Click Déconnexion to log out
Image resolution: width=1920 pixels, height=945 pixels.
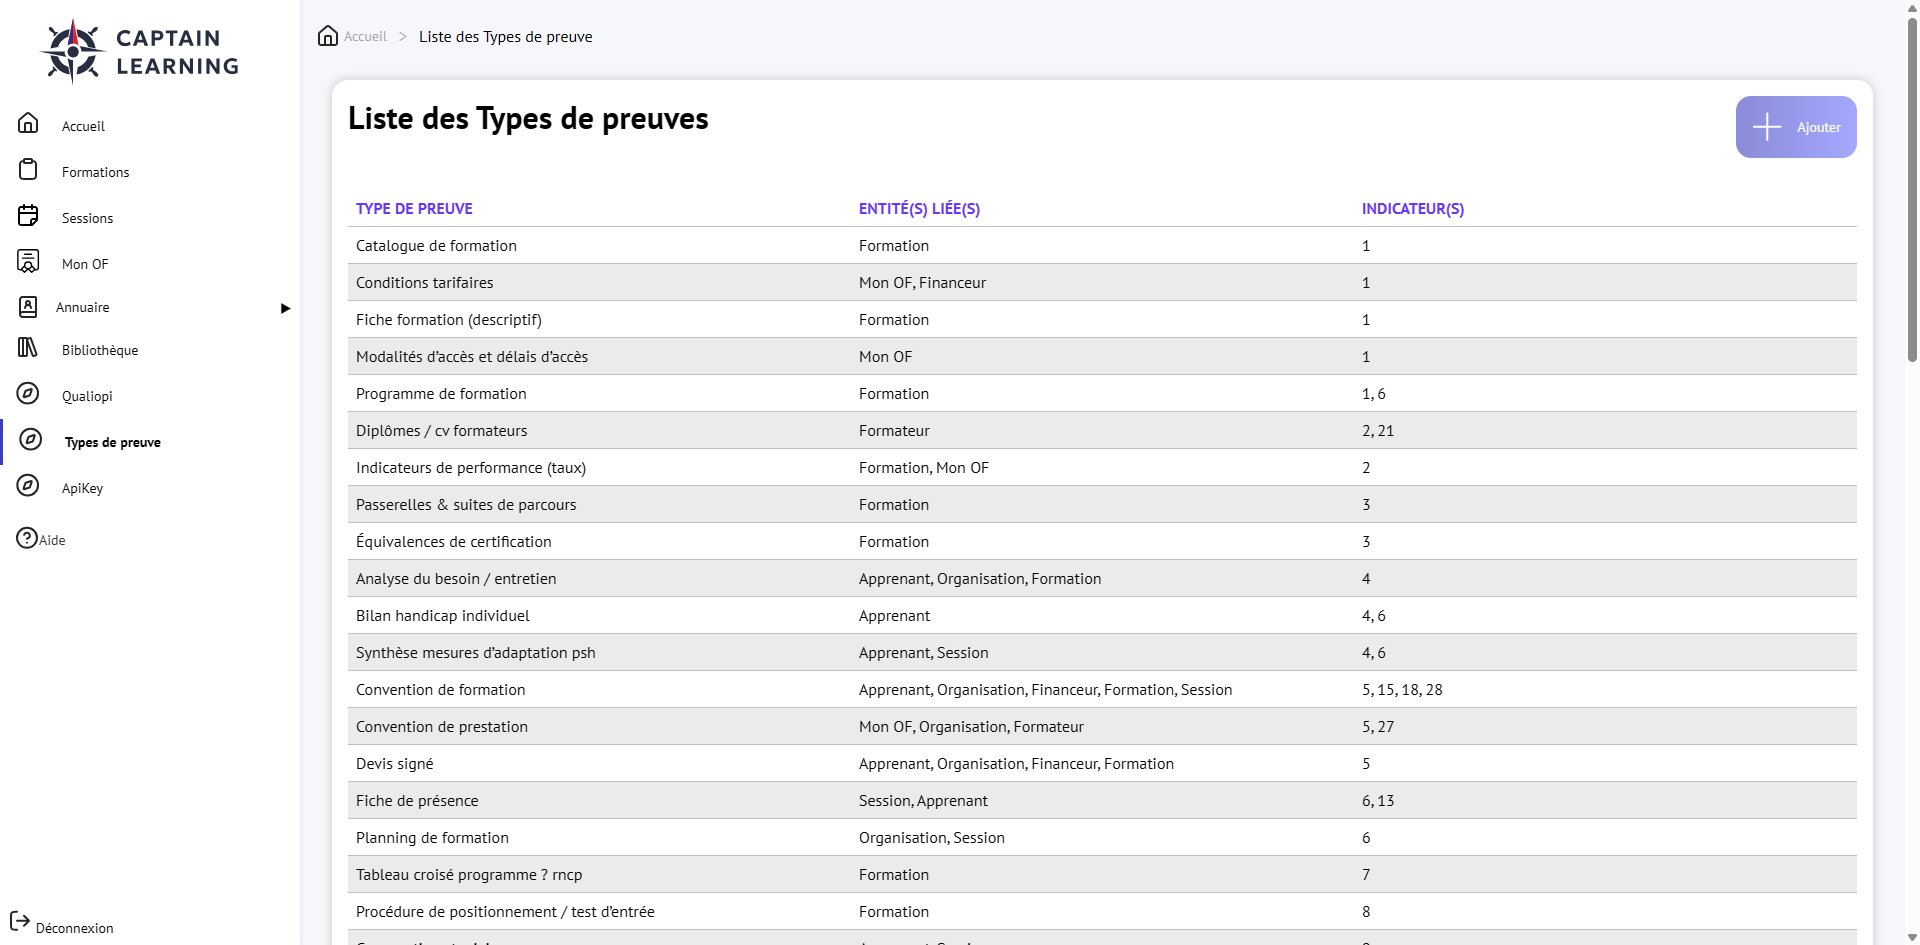(76, 927)
